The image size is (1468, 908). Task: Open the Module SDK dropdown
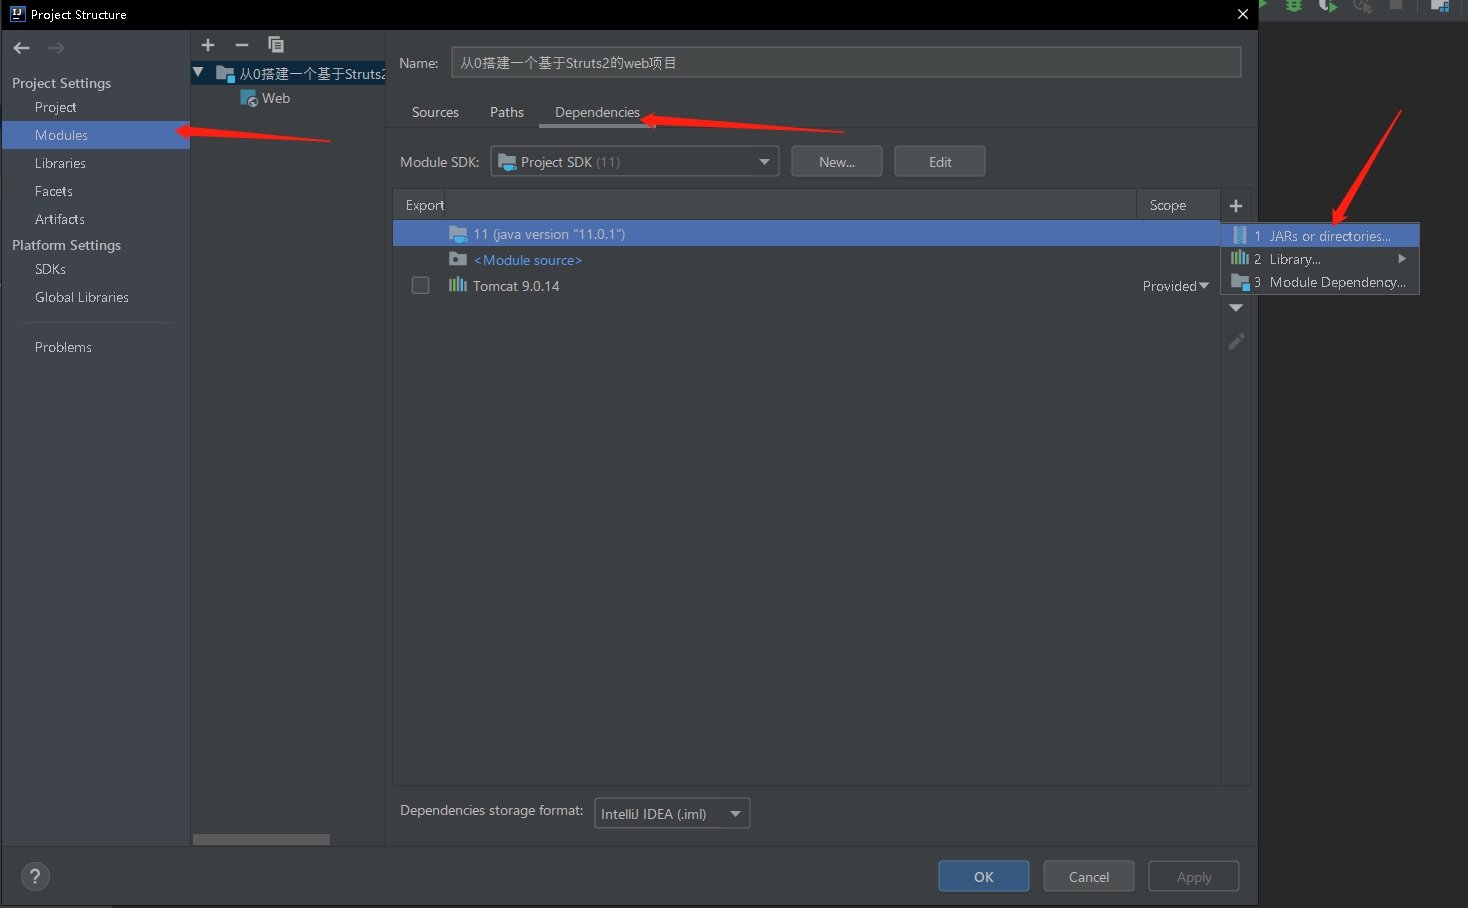(x=635, y=162)
